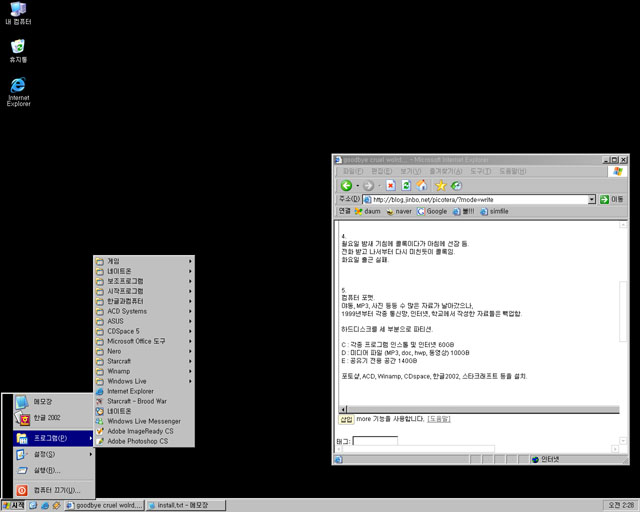The image size is (640, 512).
Task: Open the address bar dropdown arrow
Action: (x=592, y=199)
